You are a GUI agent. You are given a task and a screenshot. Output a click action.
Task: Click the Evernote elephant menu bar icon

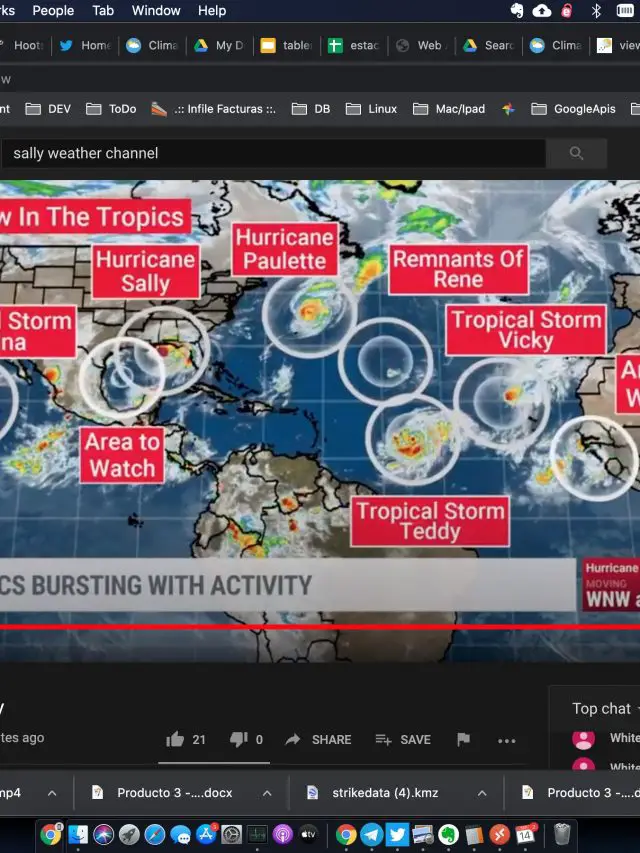pos(517,10)
